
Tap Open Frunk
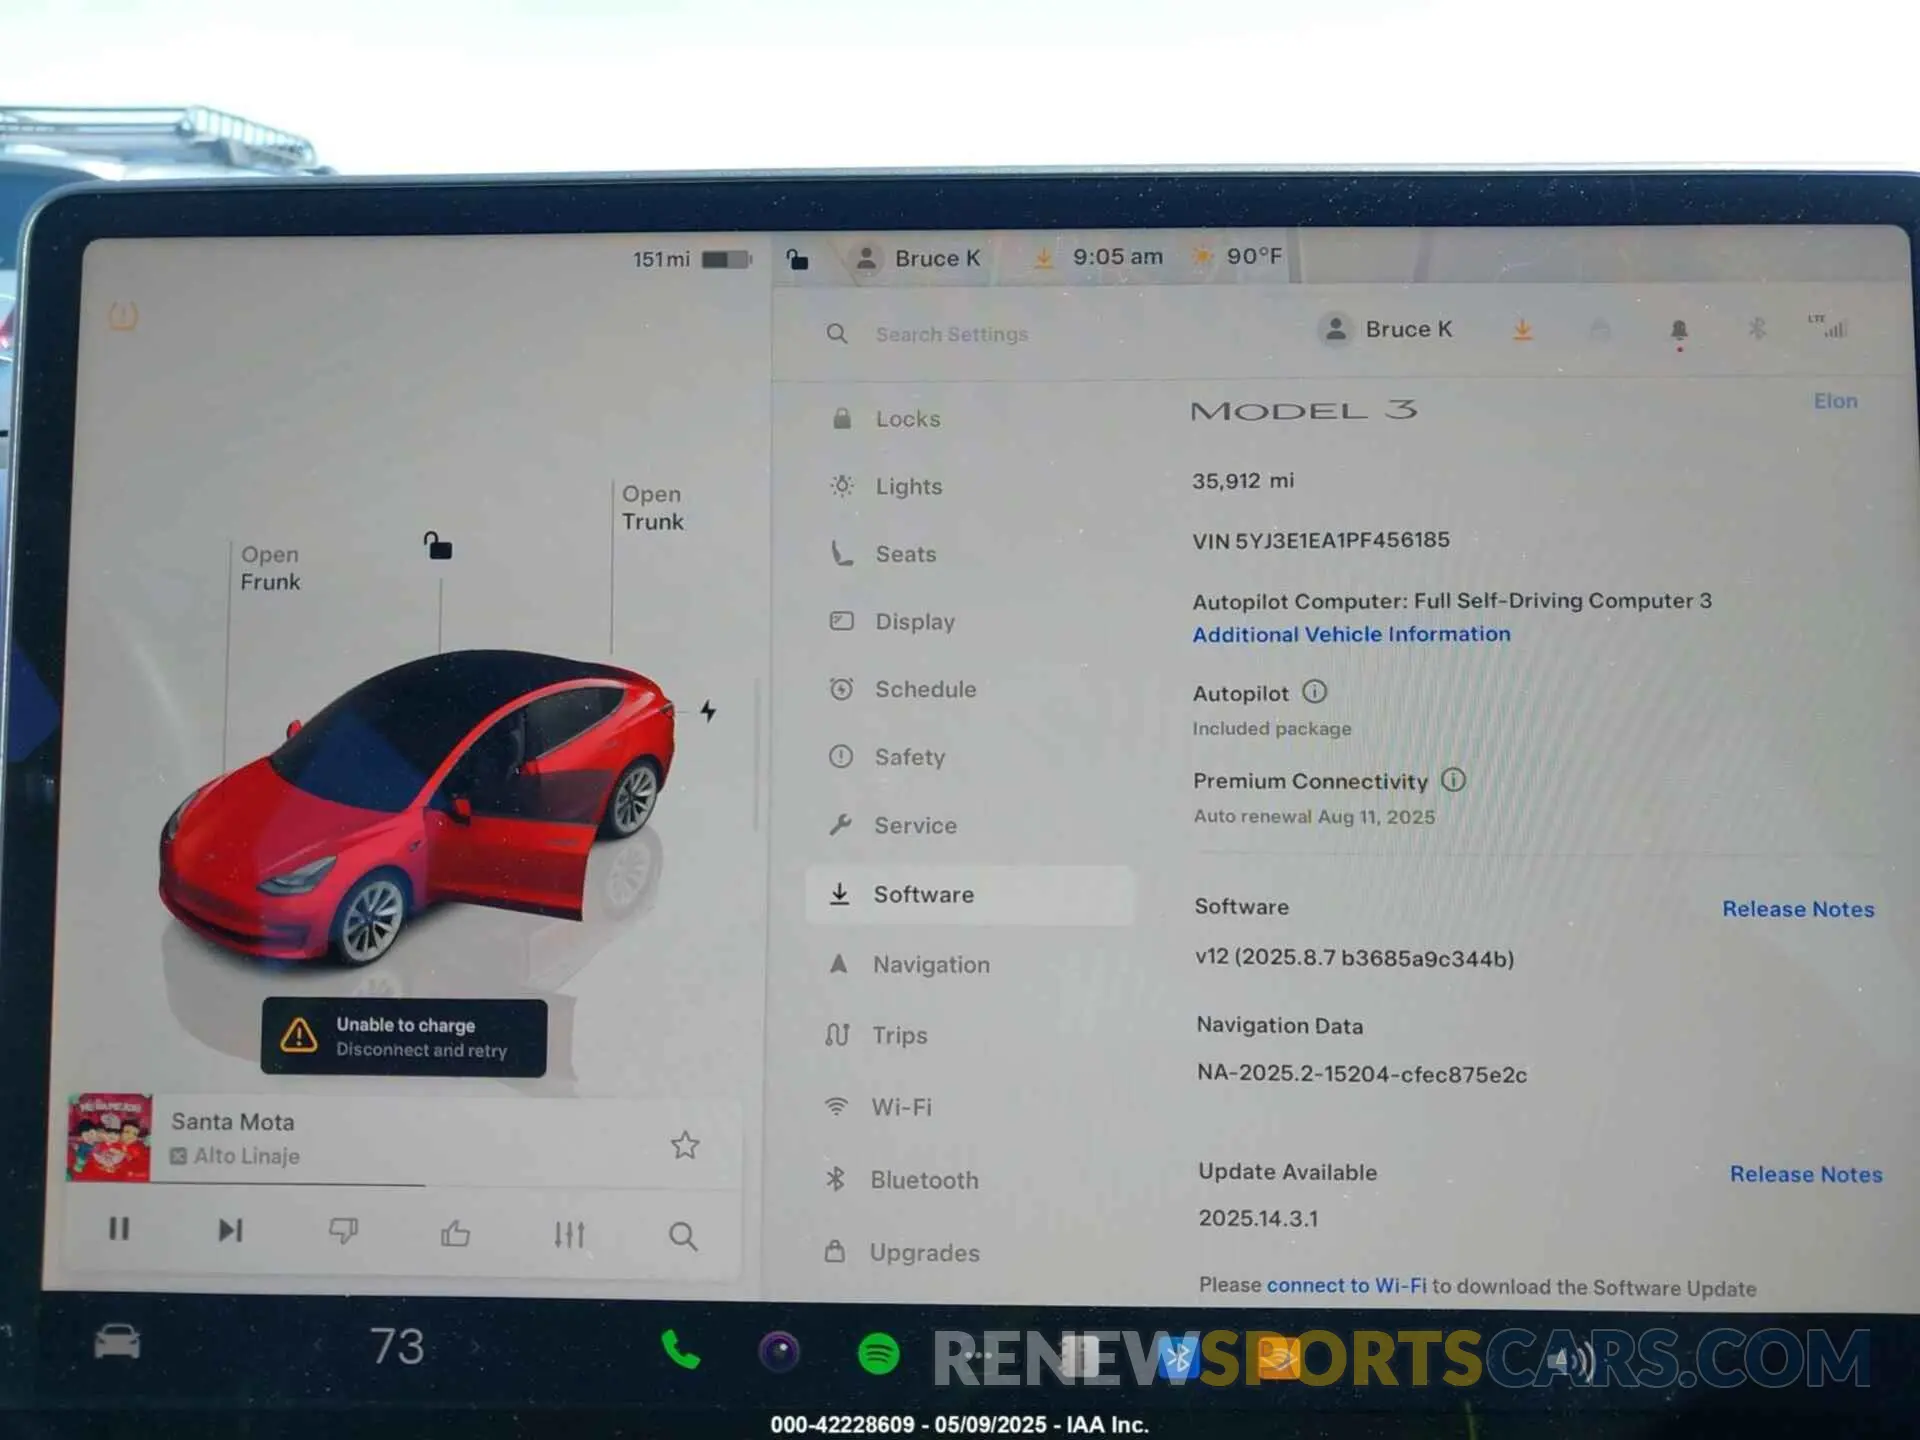coord(270,568)
